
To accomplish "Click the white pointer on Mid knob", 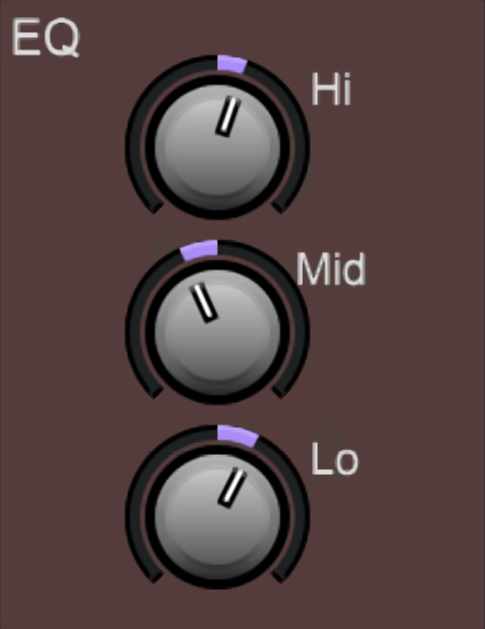I will click(204, 302).
